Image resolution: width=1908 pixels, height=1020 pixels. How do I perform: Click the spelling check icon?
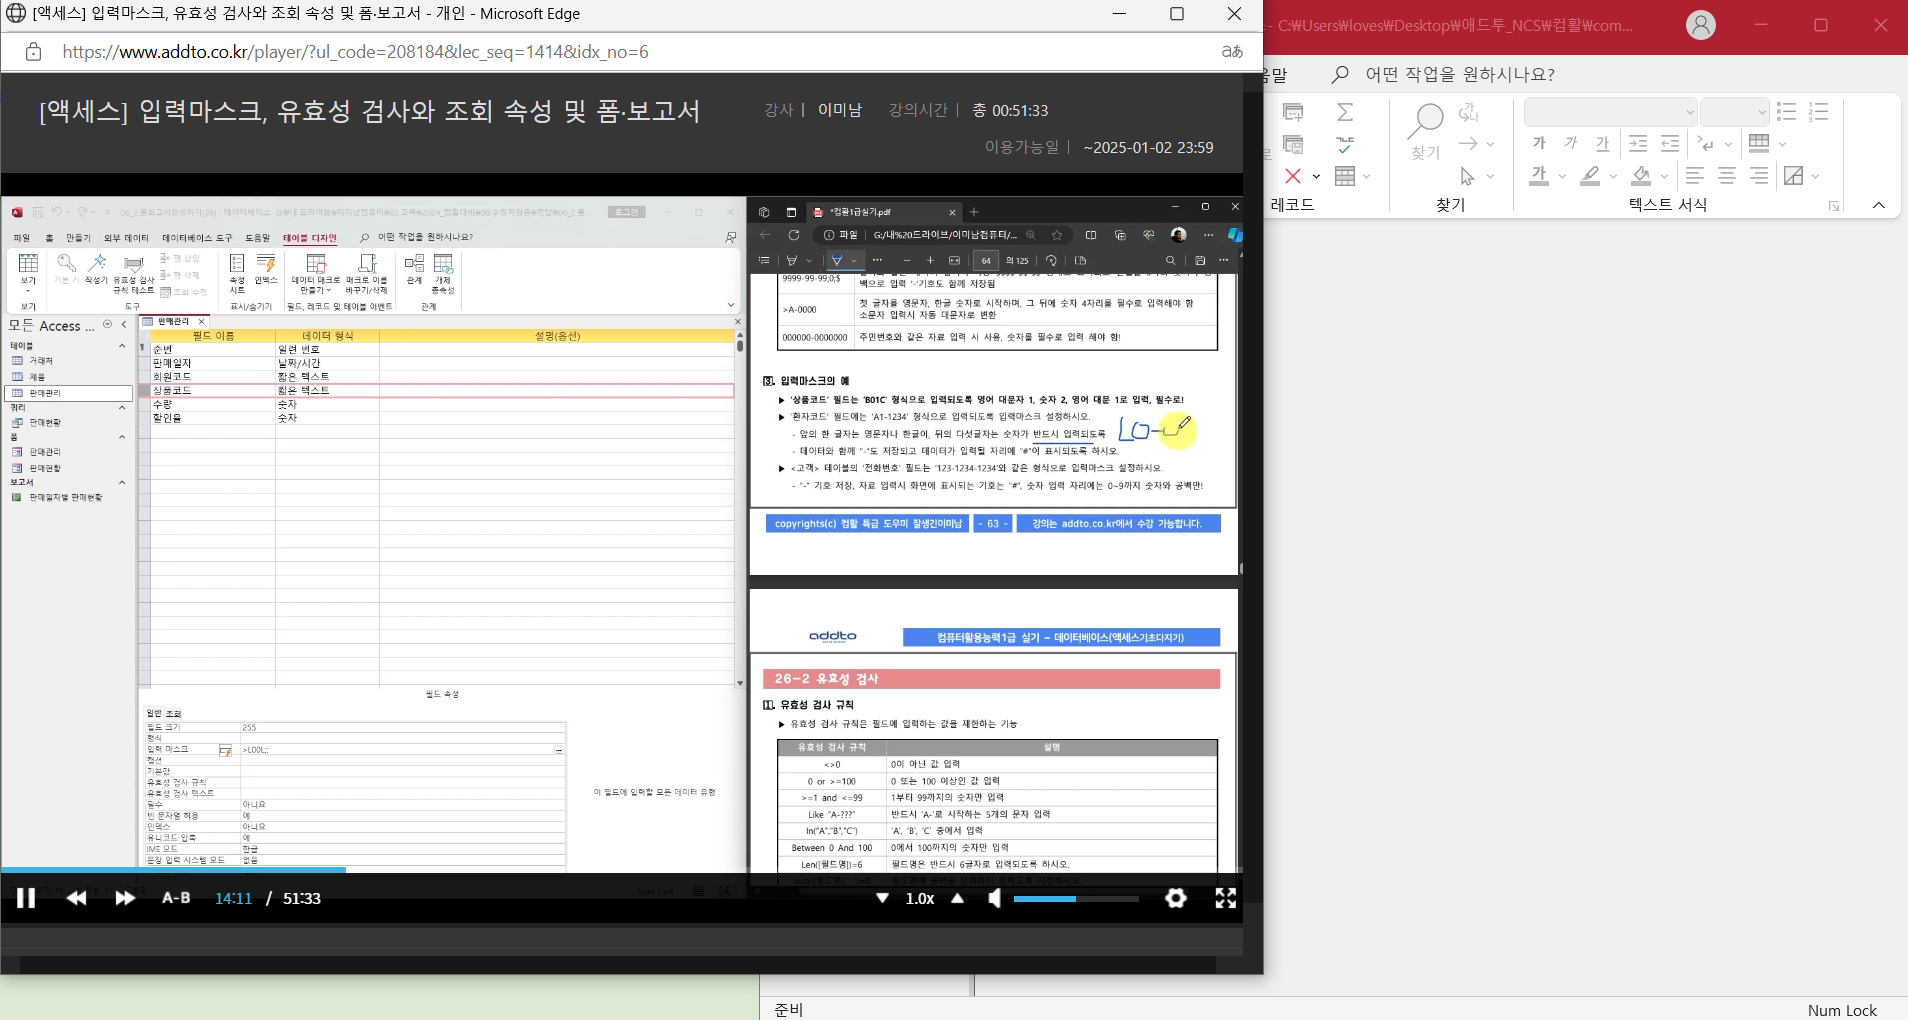1345,145
